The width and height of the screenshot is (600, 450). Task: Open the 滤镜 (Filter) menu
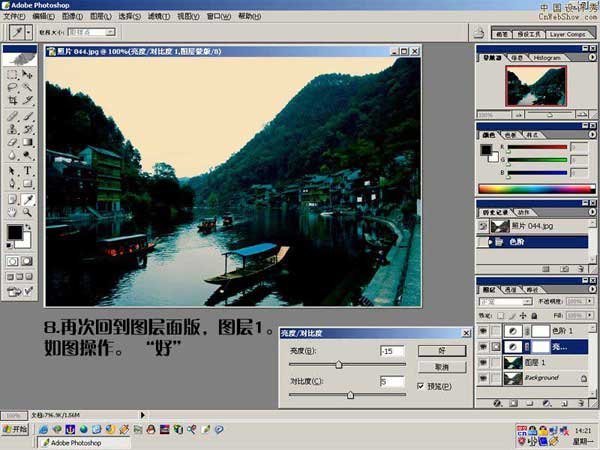pos(159,16)
